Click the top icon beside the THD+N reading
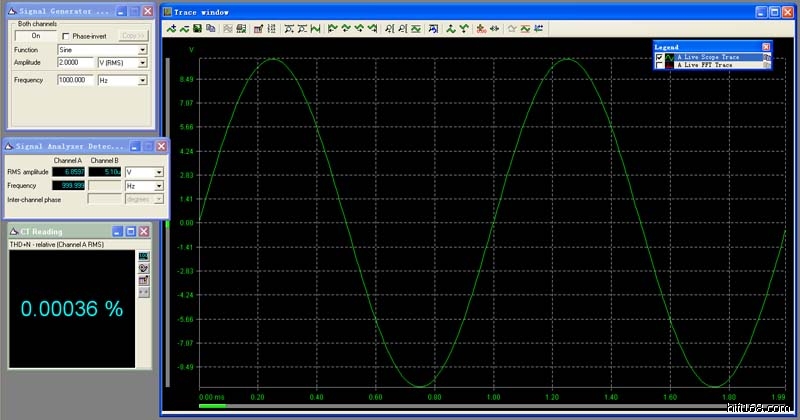 [142, 257]
